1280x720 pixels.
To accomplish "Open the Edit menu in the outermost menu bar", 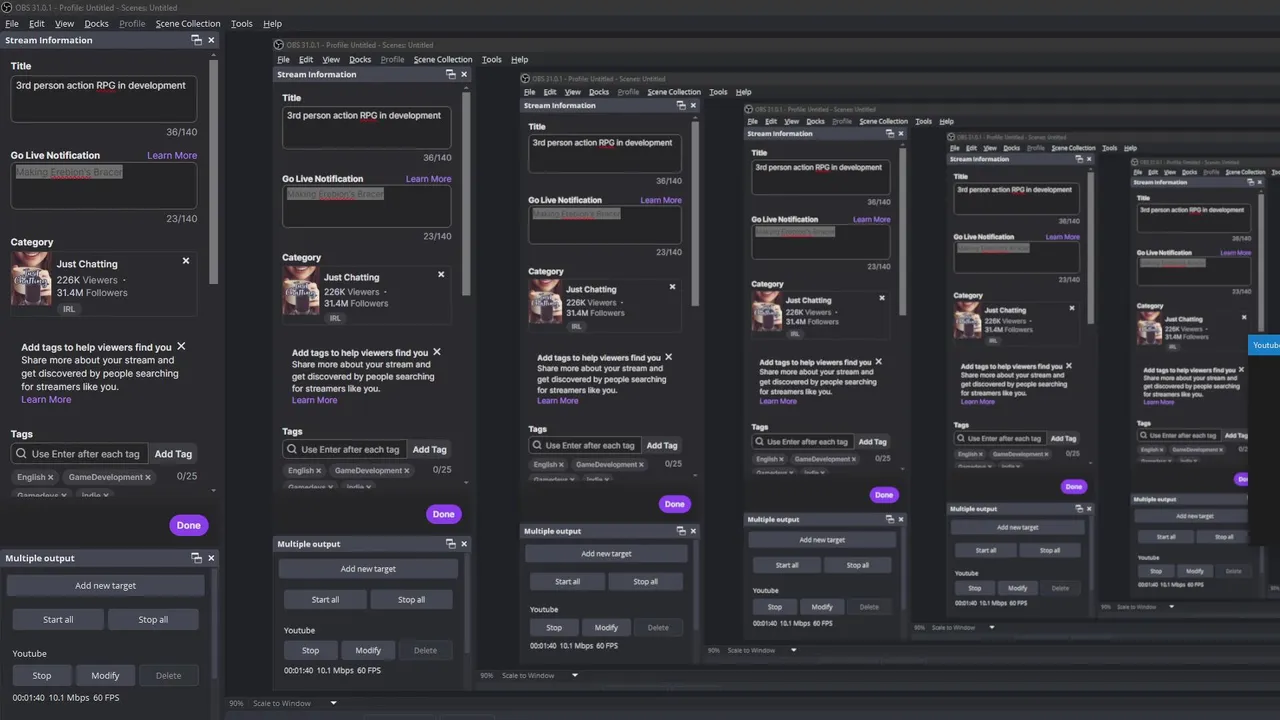I will pyautogui.click(x=37, y=23).
